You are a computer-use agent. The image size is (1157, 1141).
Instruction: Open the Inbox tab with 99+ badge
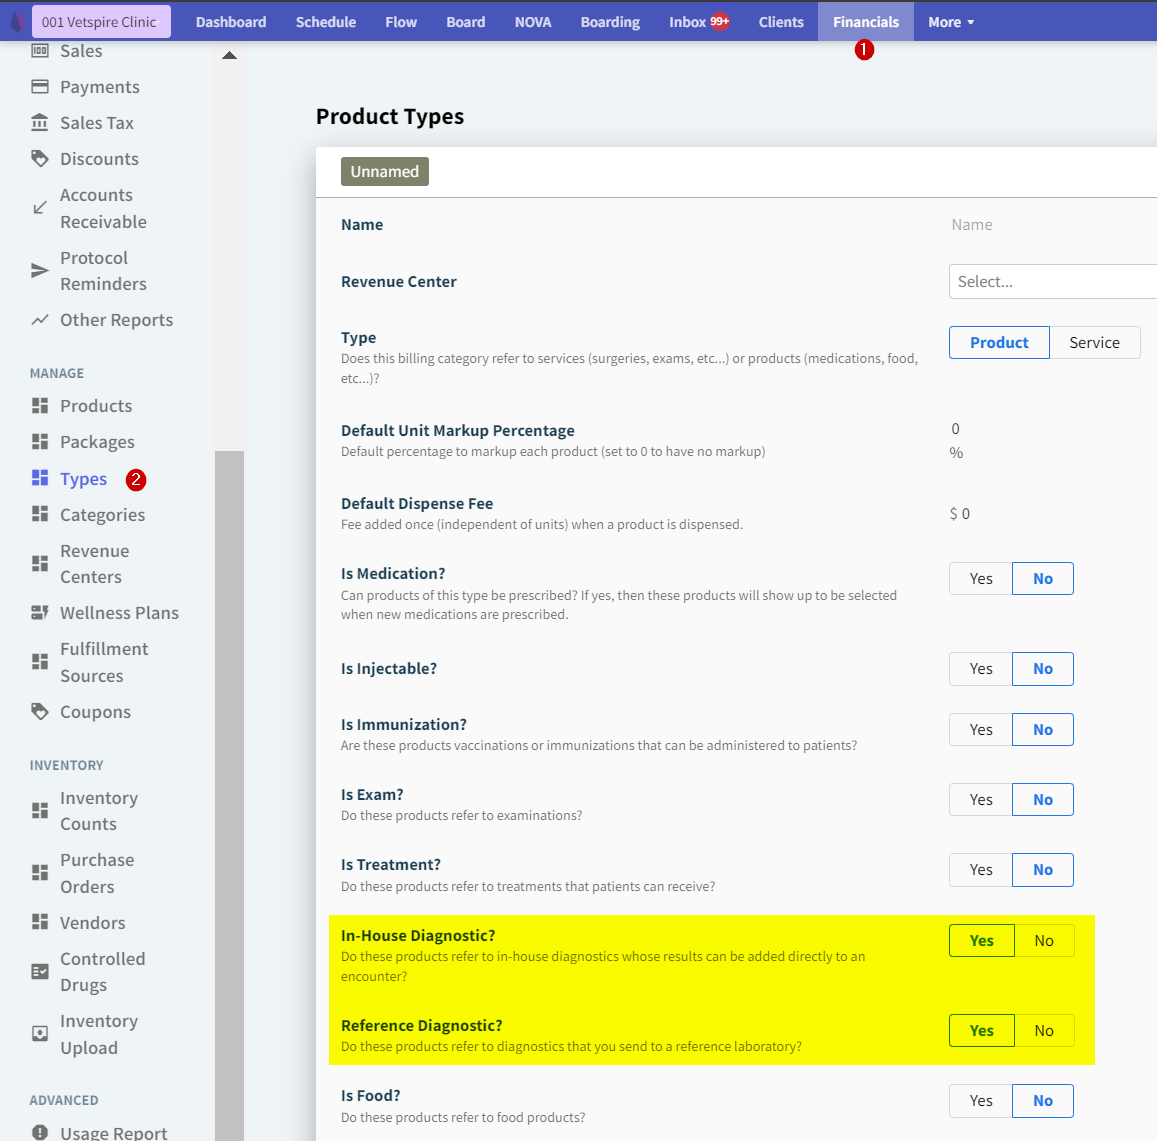[x=698, y=22]
